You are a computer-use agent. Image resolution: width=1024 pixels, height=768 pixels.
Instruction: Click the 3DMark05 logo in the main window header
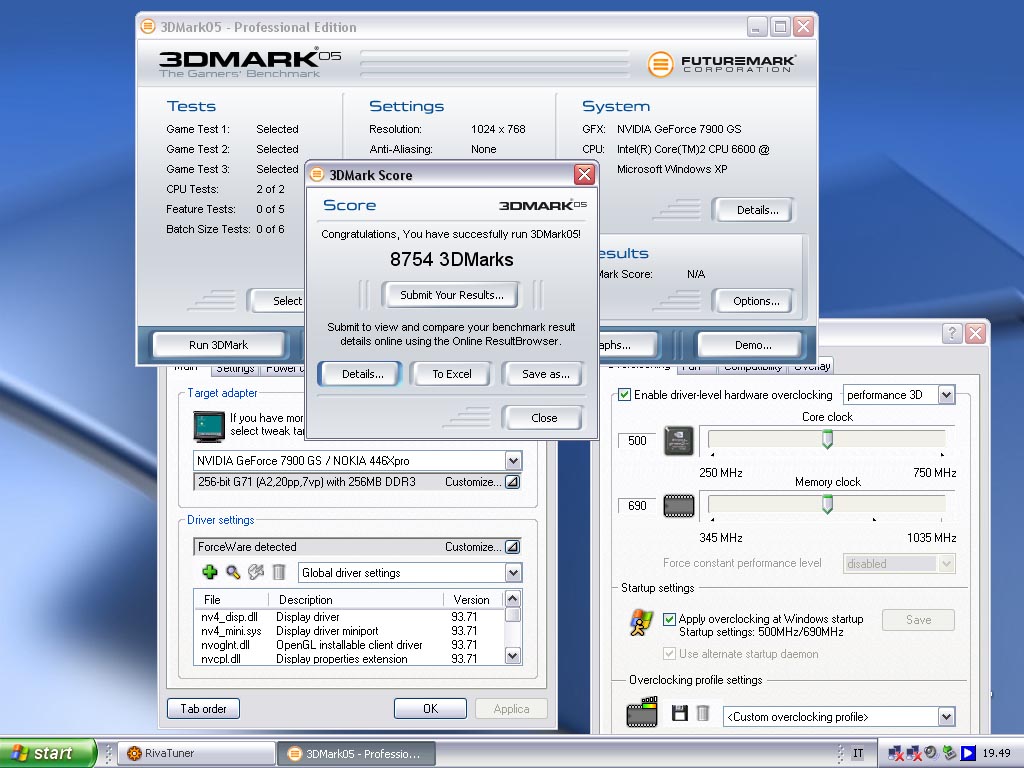pos(249,63)
